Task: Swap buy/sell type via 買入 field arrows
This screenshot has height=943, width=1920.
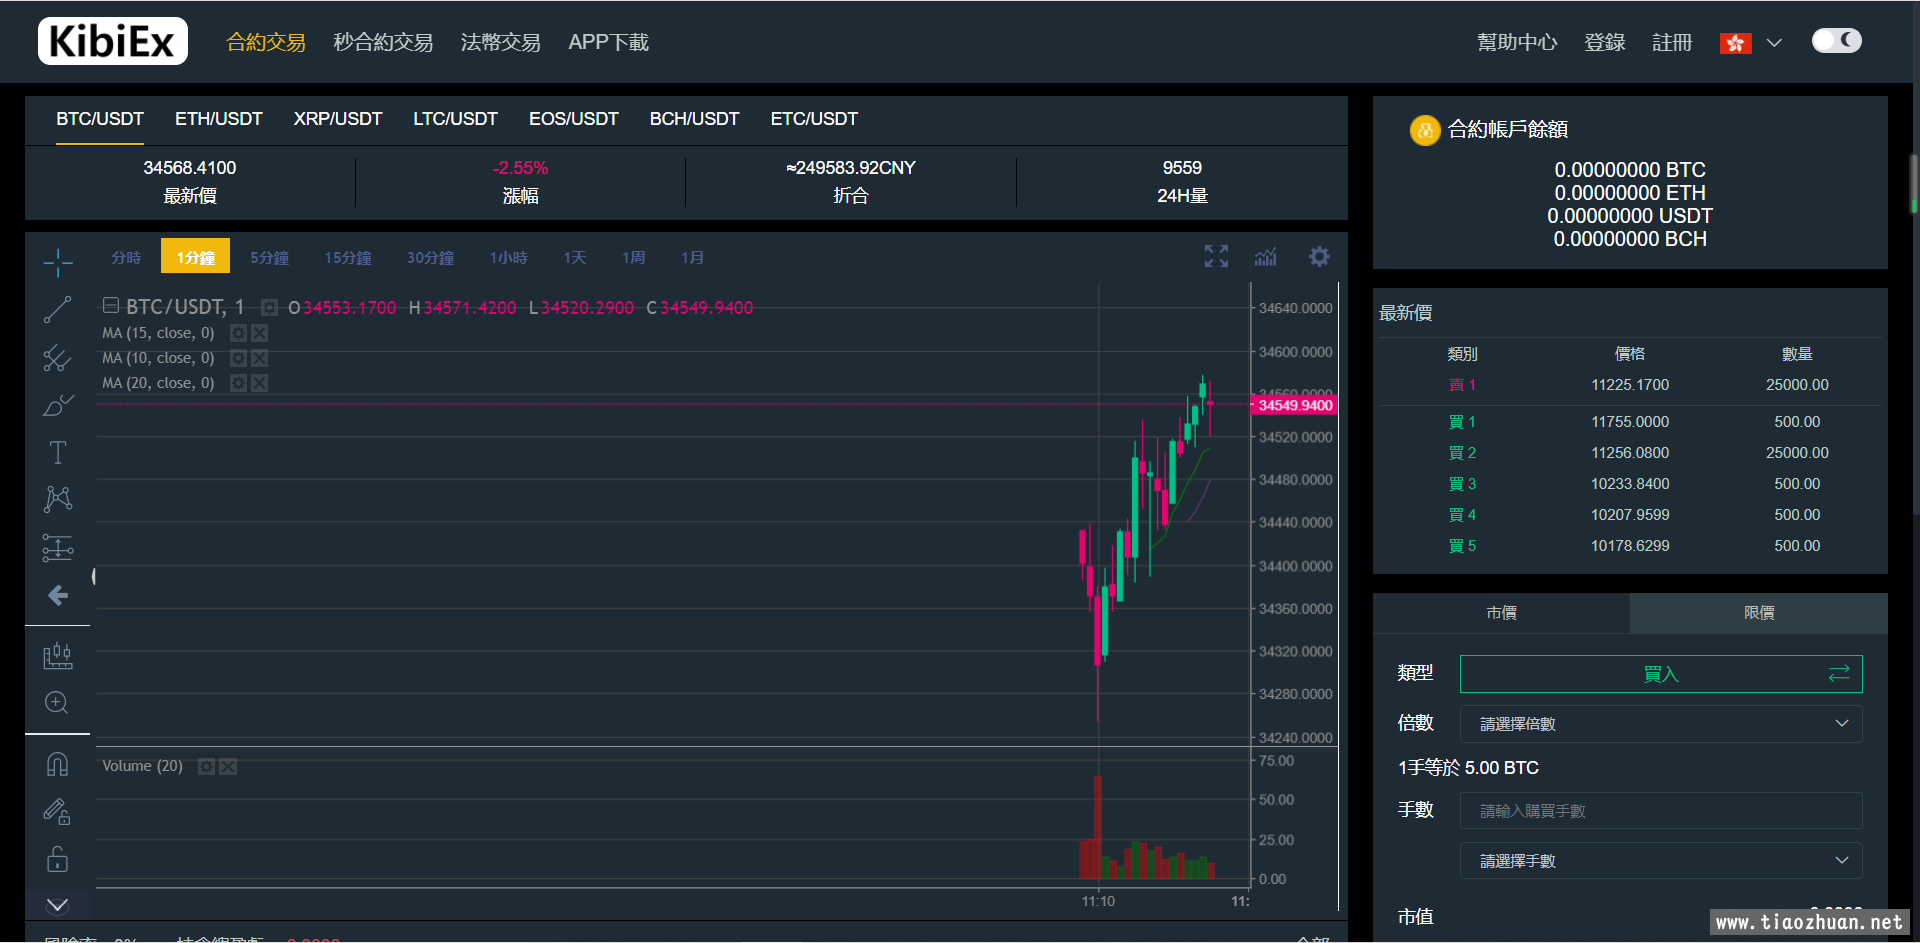Action: [x=1839, y=674]
